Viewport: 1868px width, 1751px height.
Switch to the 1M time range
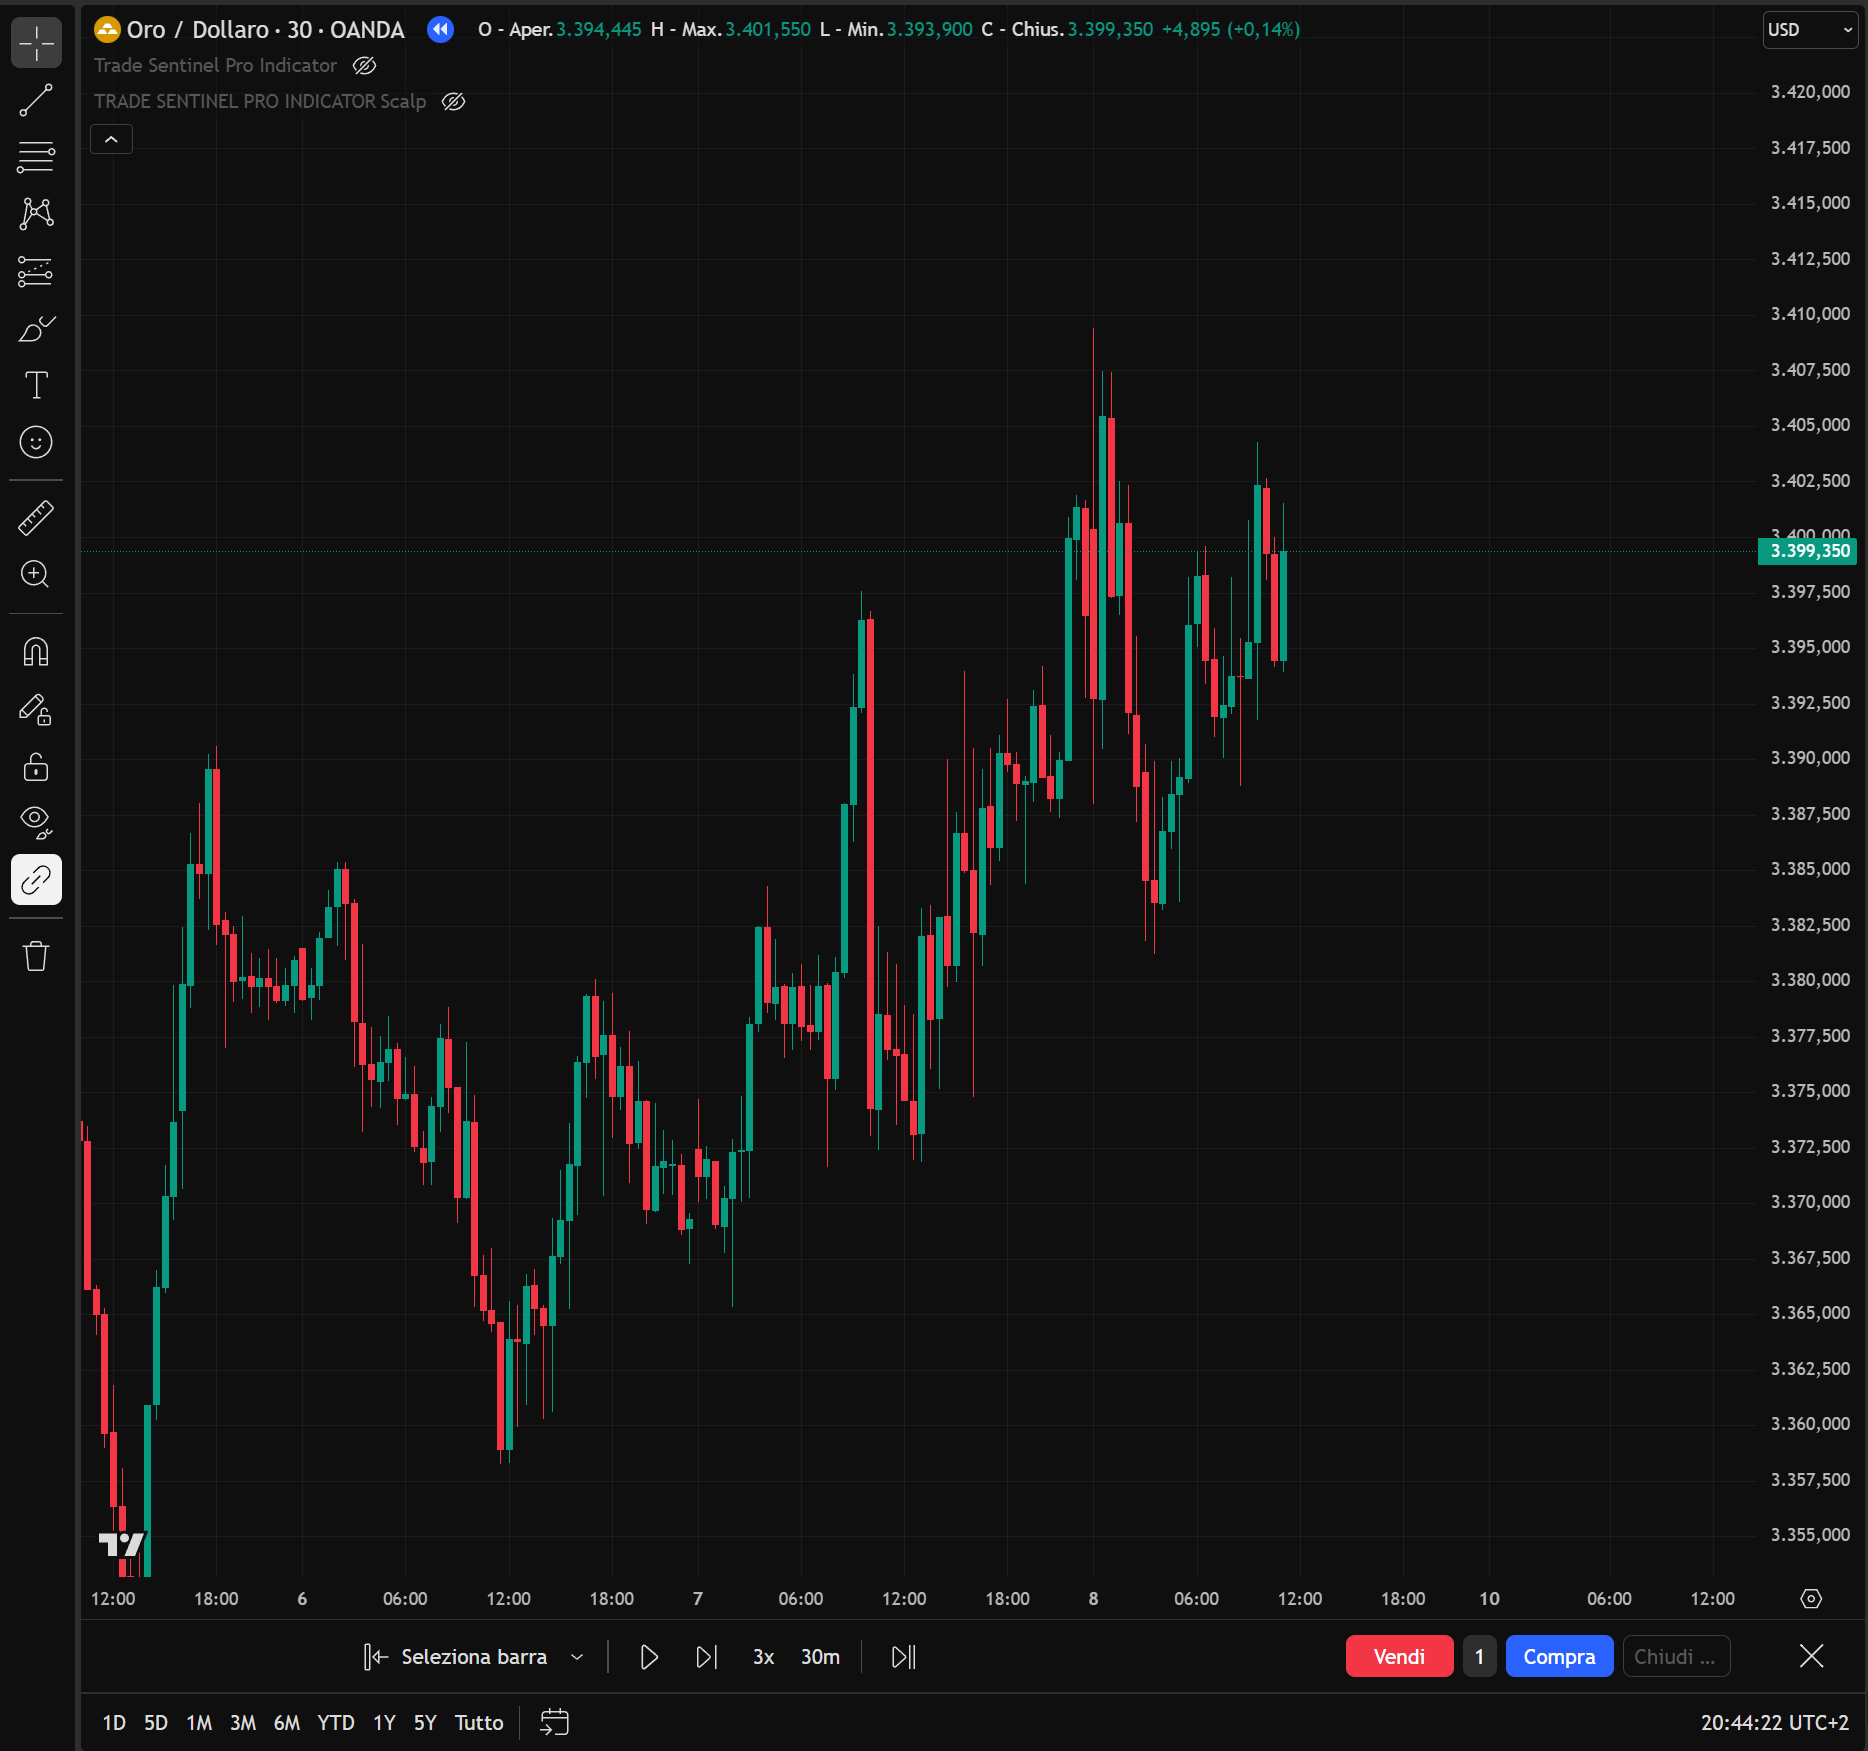pyautogui.click(x=199, y=1722)
